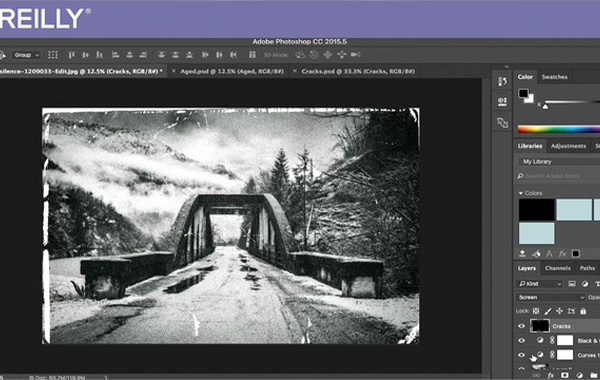
Task: Select 3D Scale camera icon
Action: [355, 55]
